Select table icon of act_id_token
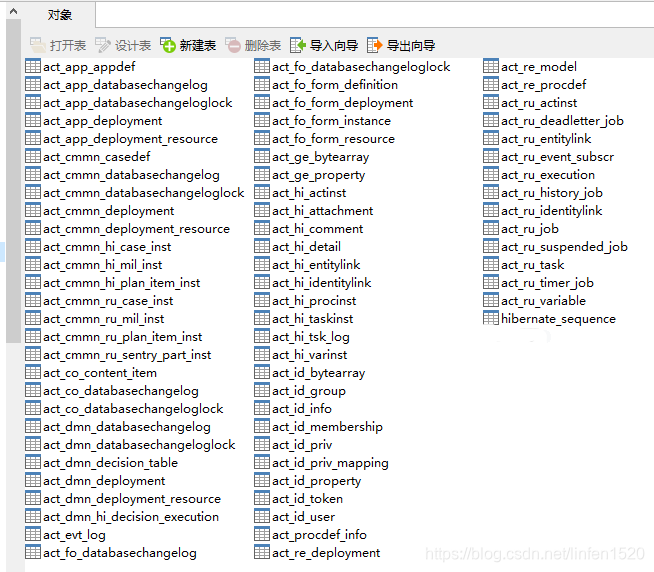 (262, 499)
